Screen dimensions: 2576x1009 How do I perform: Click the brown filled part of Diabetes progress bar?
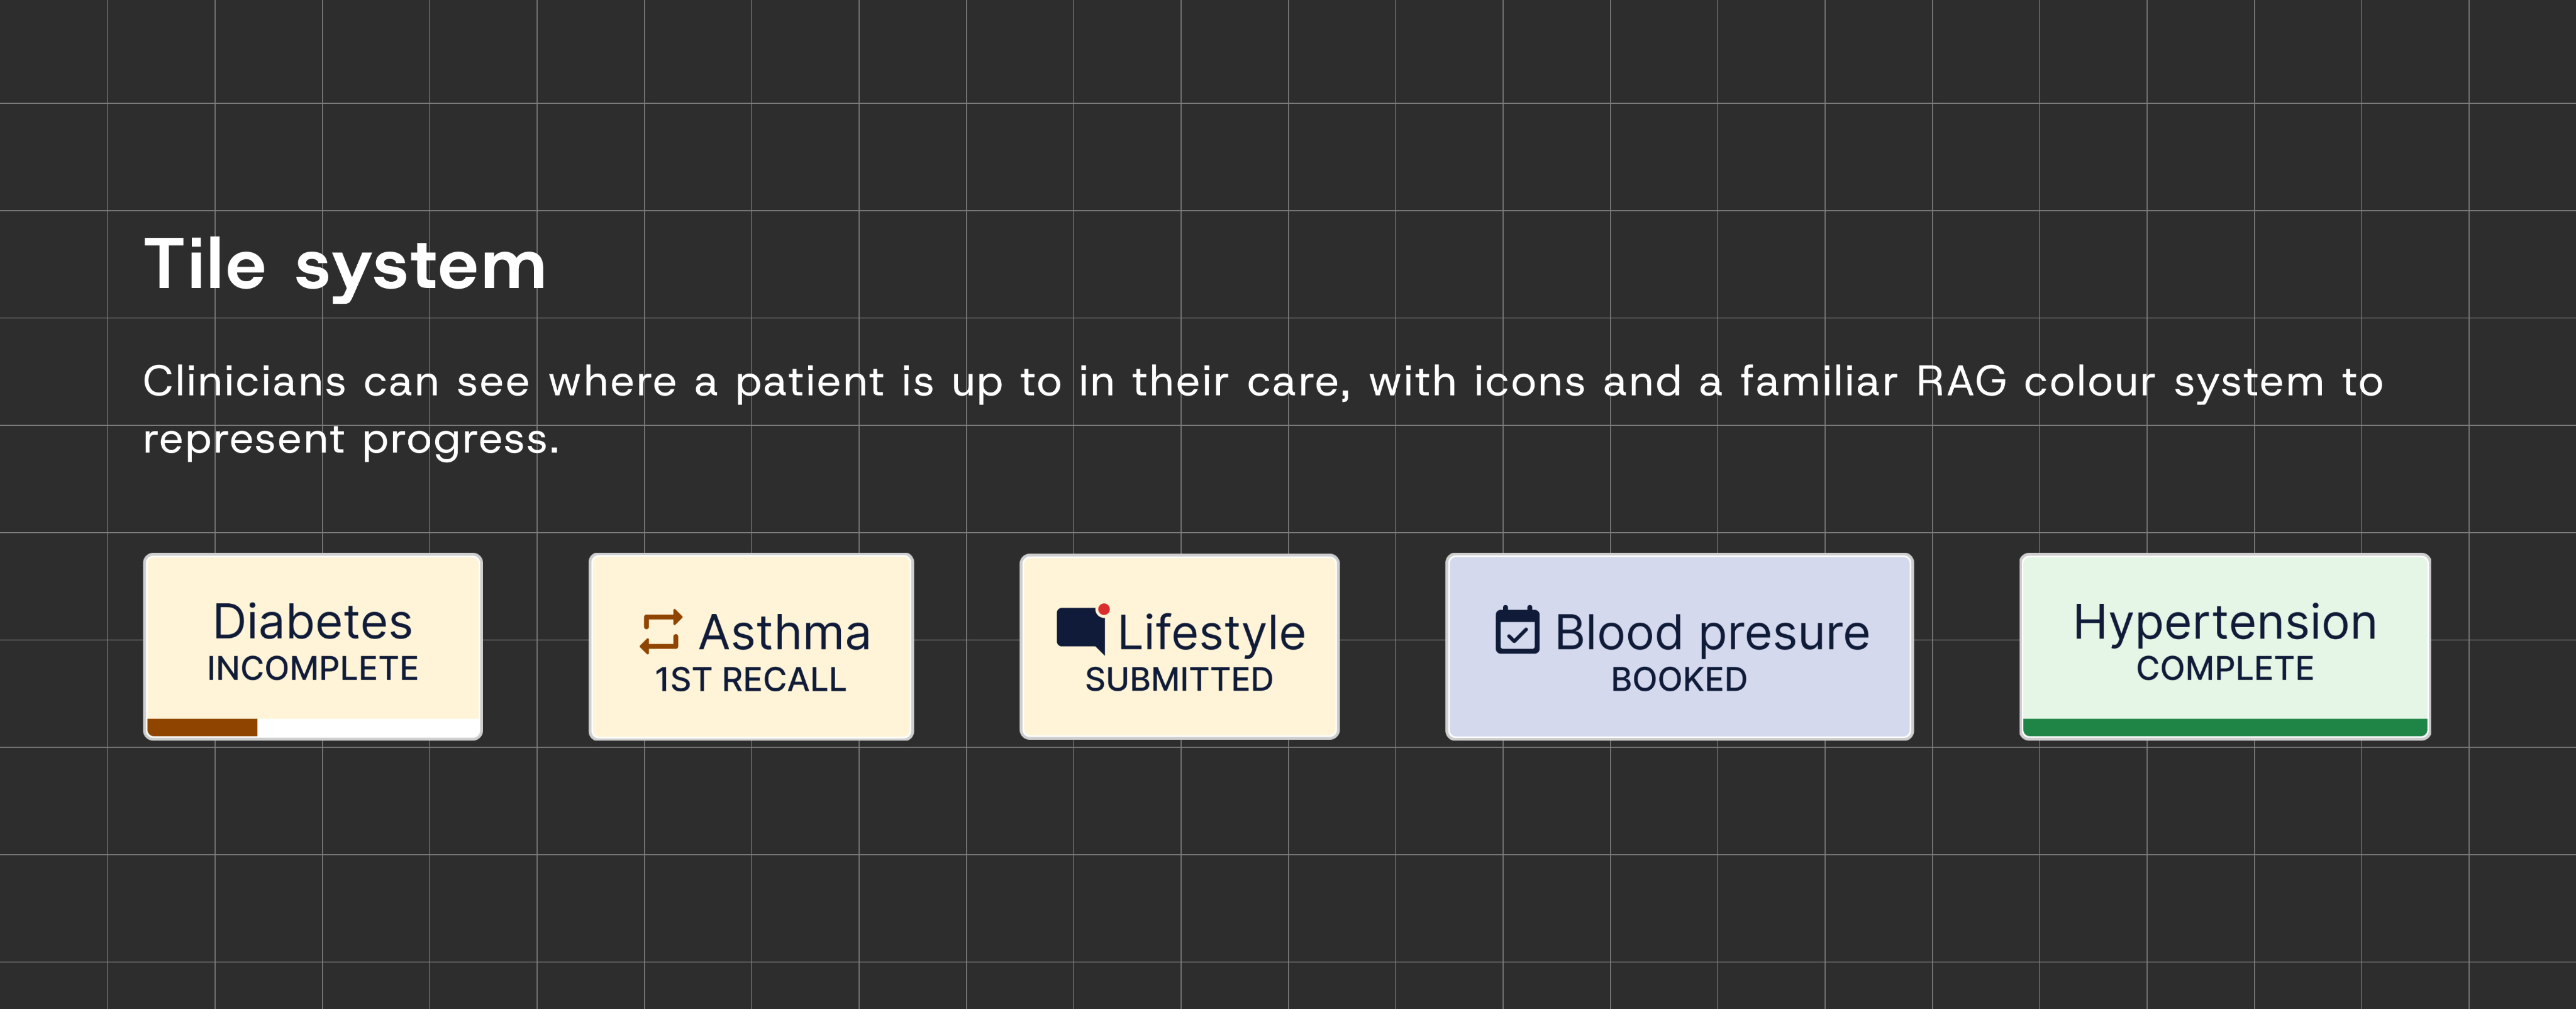(202, 727)
